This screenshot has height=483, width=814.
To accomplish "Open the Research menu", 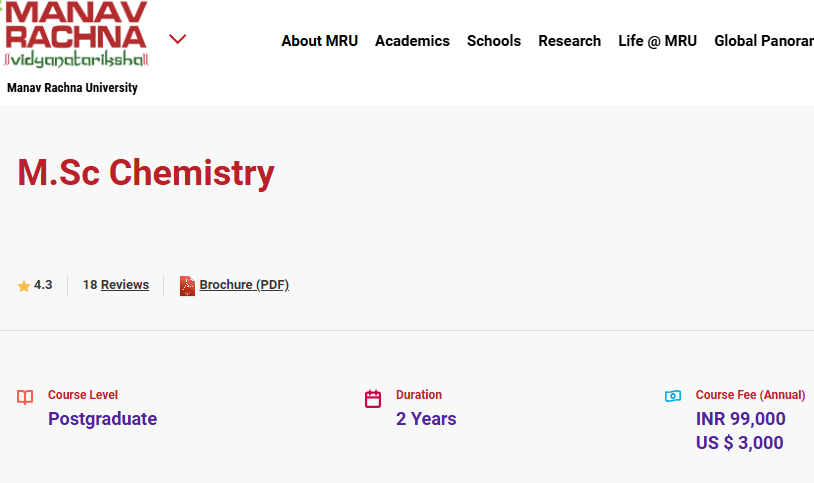I will coord(569,41).
